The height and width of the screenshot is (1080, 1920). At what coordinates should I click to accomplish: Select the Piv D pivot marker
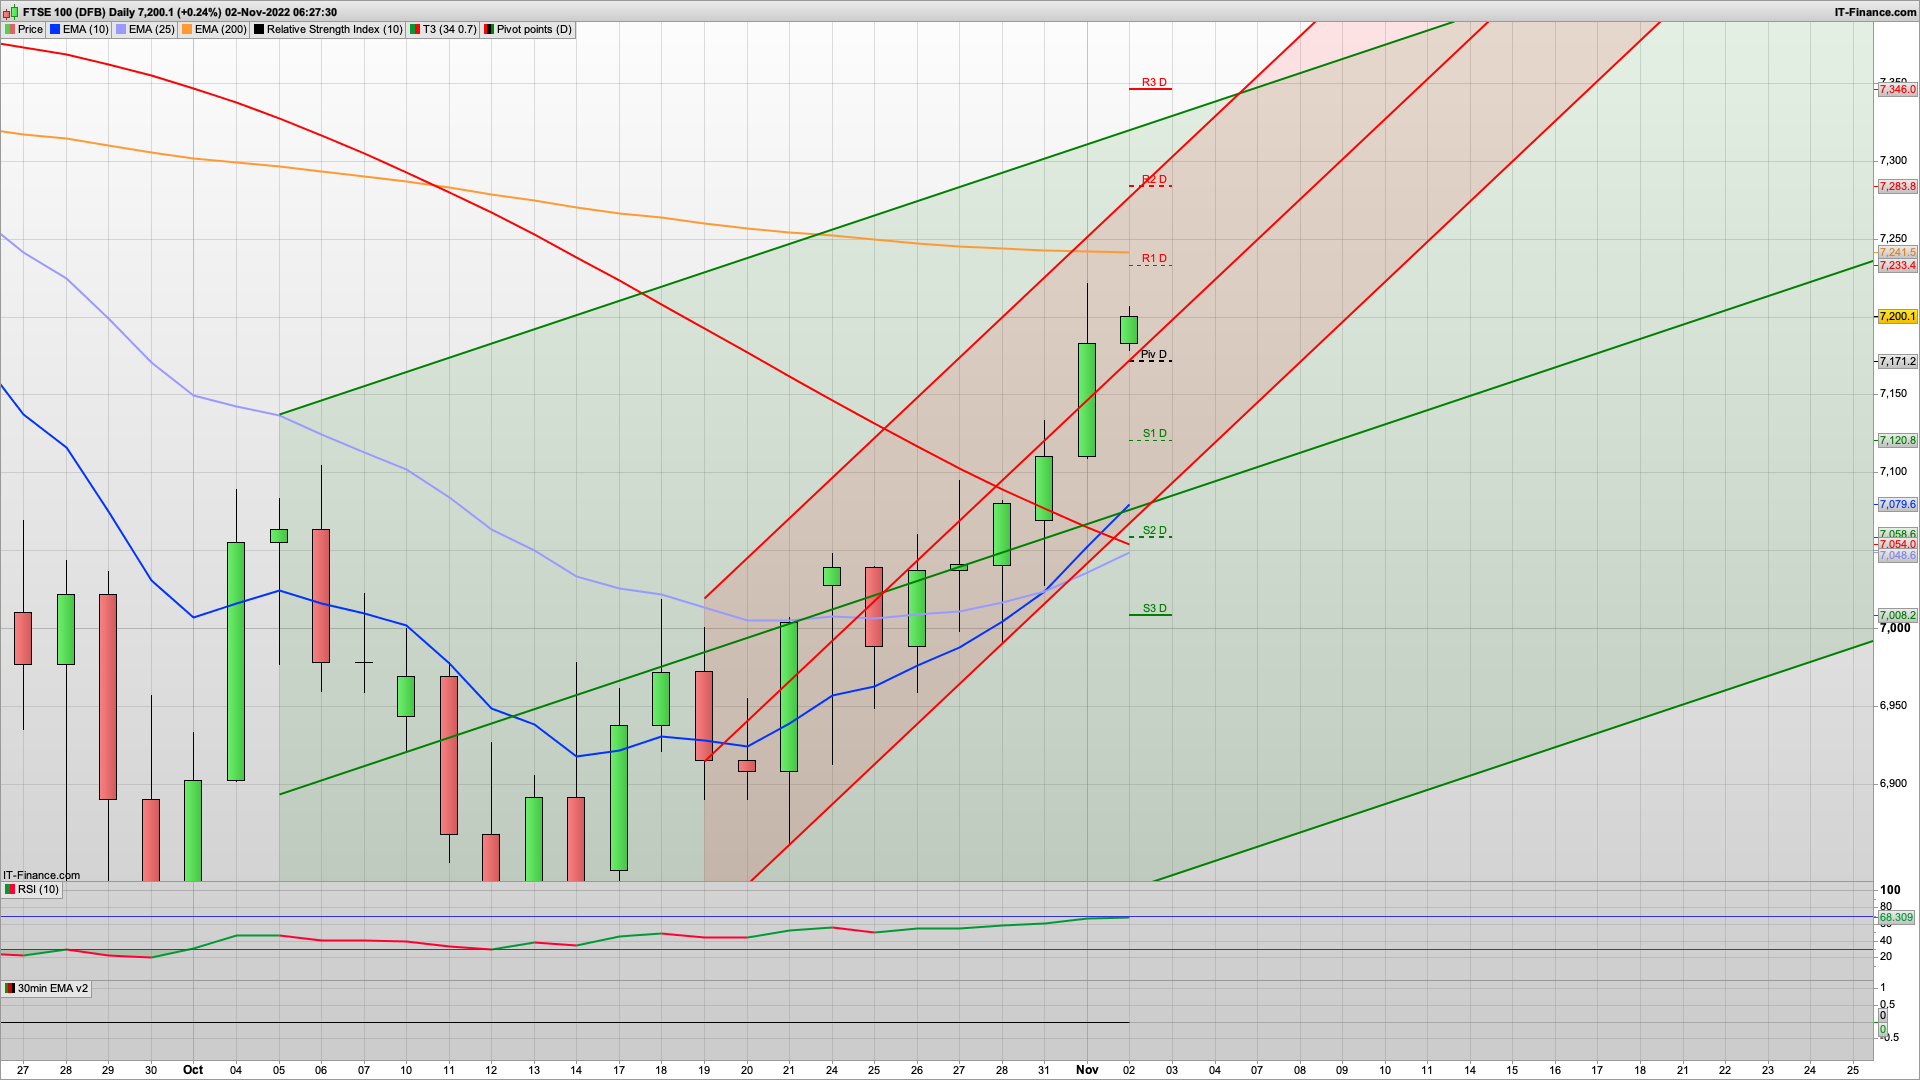click(x=1153, y=355)
